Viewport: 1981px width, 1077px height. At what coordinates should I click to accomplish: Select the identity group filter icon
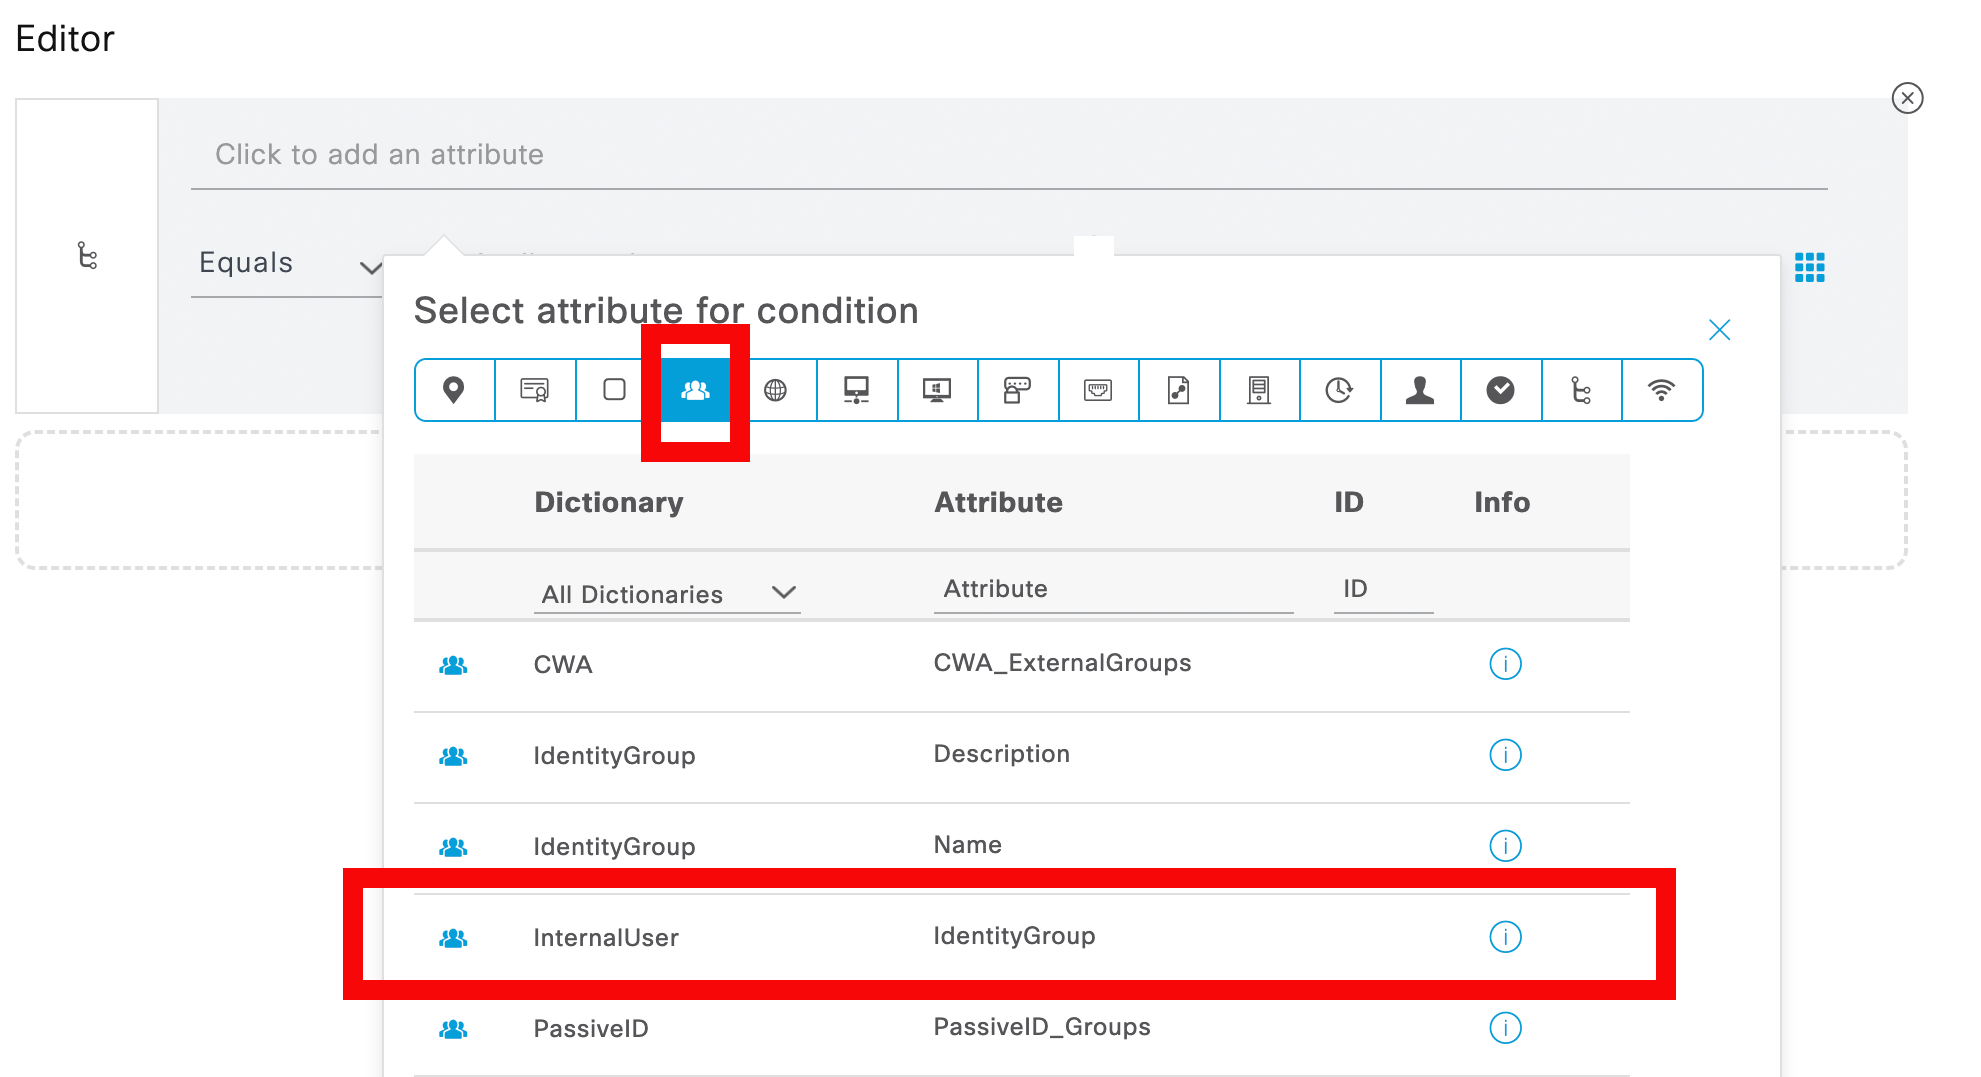pos(695,390)
